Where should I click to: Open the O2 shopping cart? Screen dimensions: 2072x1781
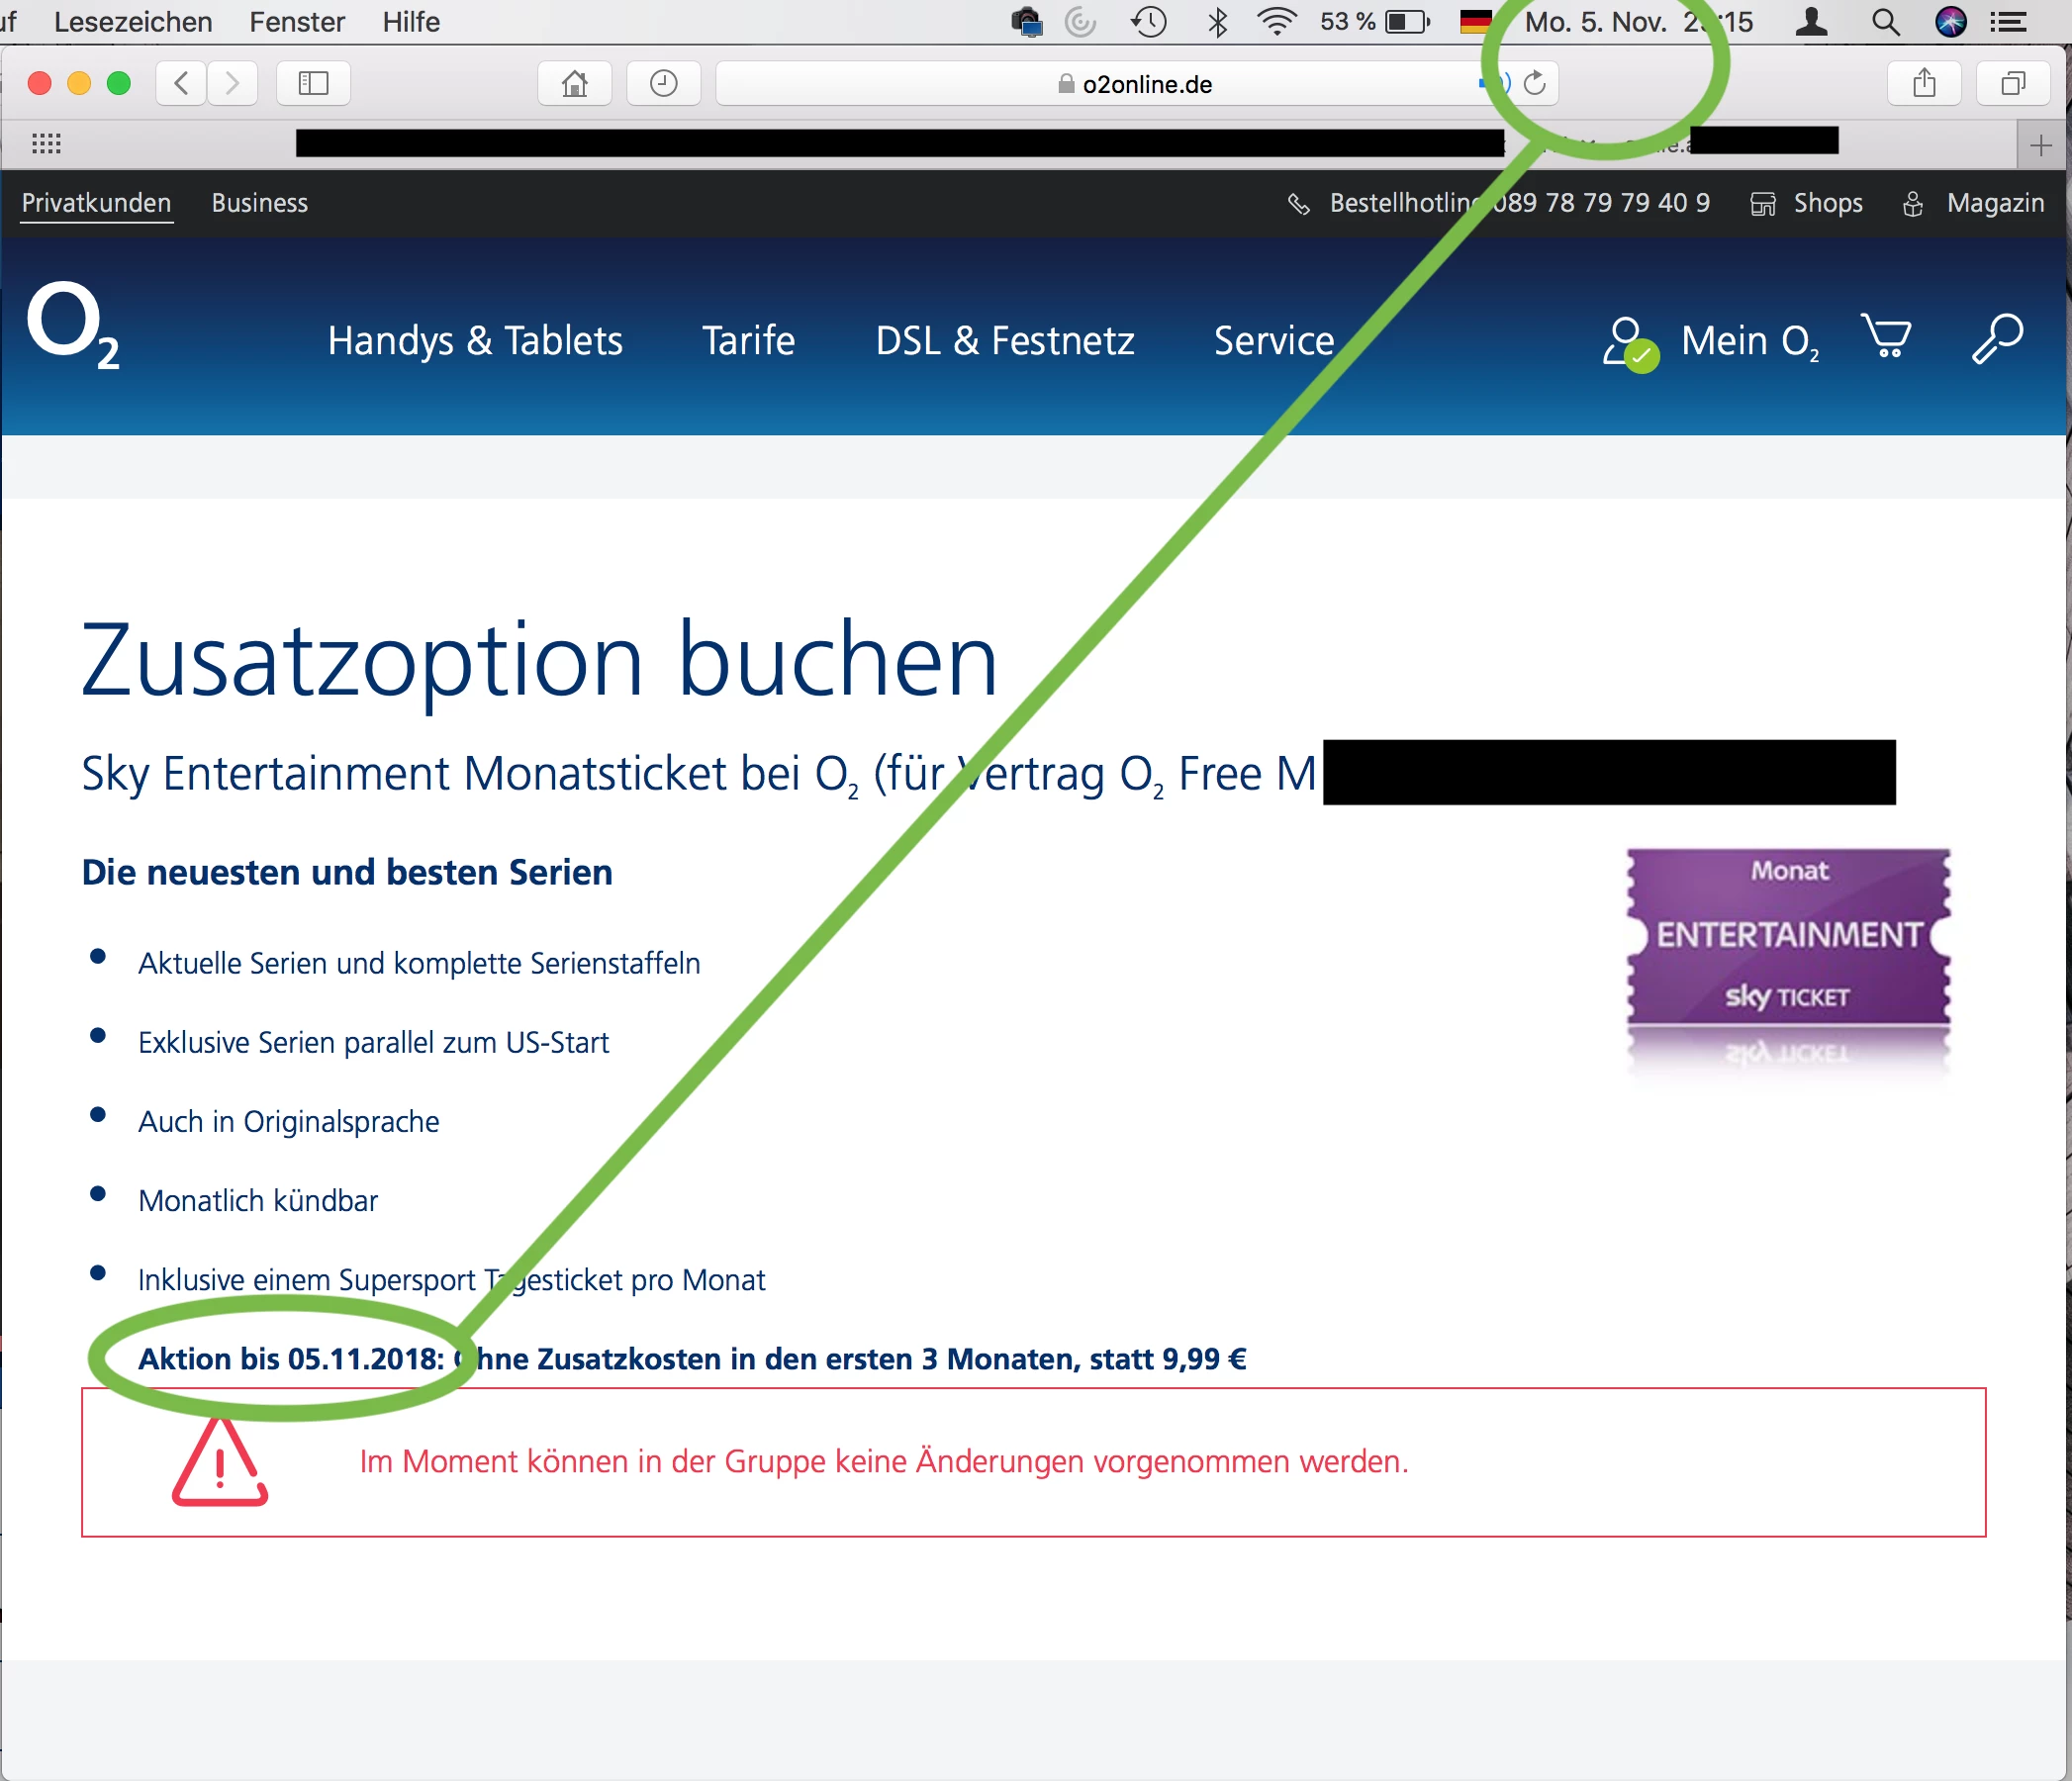pos(1886,337)
